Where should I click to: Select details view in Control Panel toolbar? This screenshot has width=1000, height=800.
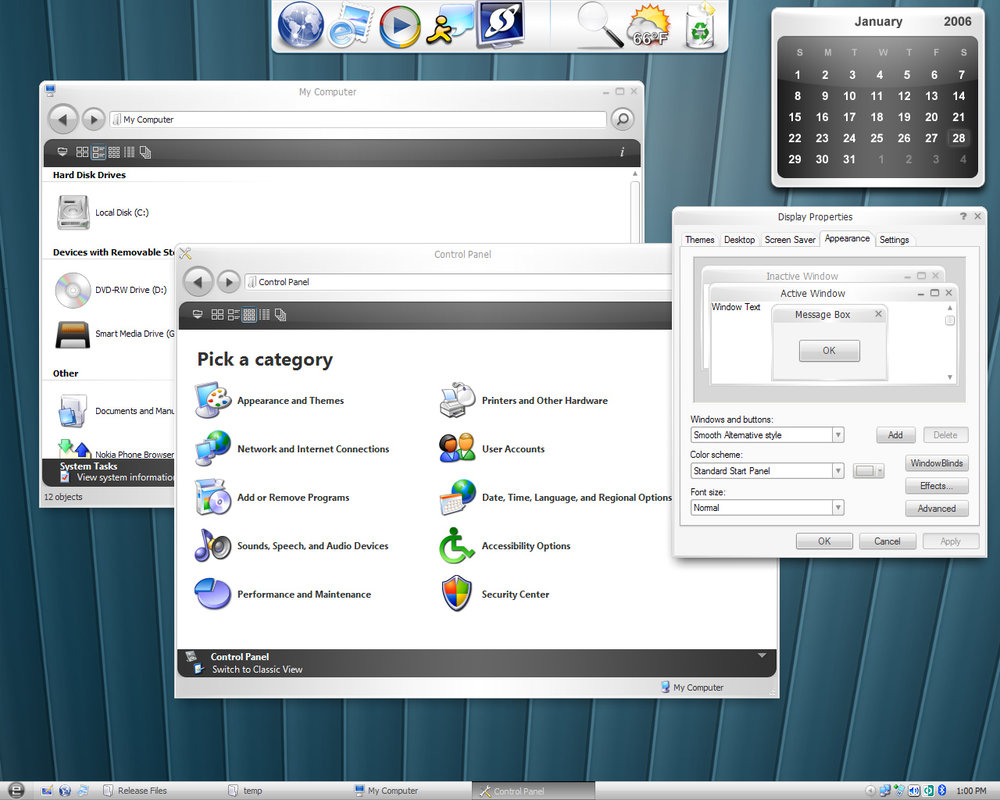(x=264, y=315)
